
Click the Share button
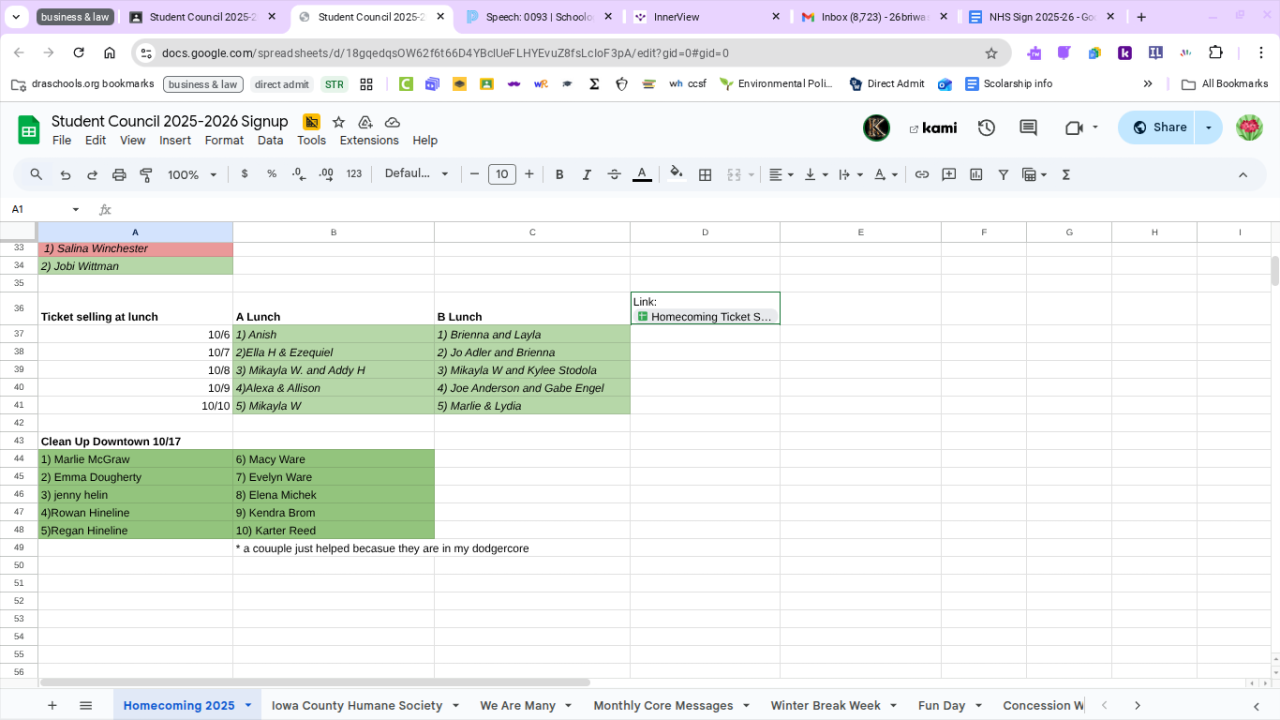tap(1160, 128)
